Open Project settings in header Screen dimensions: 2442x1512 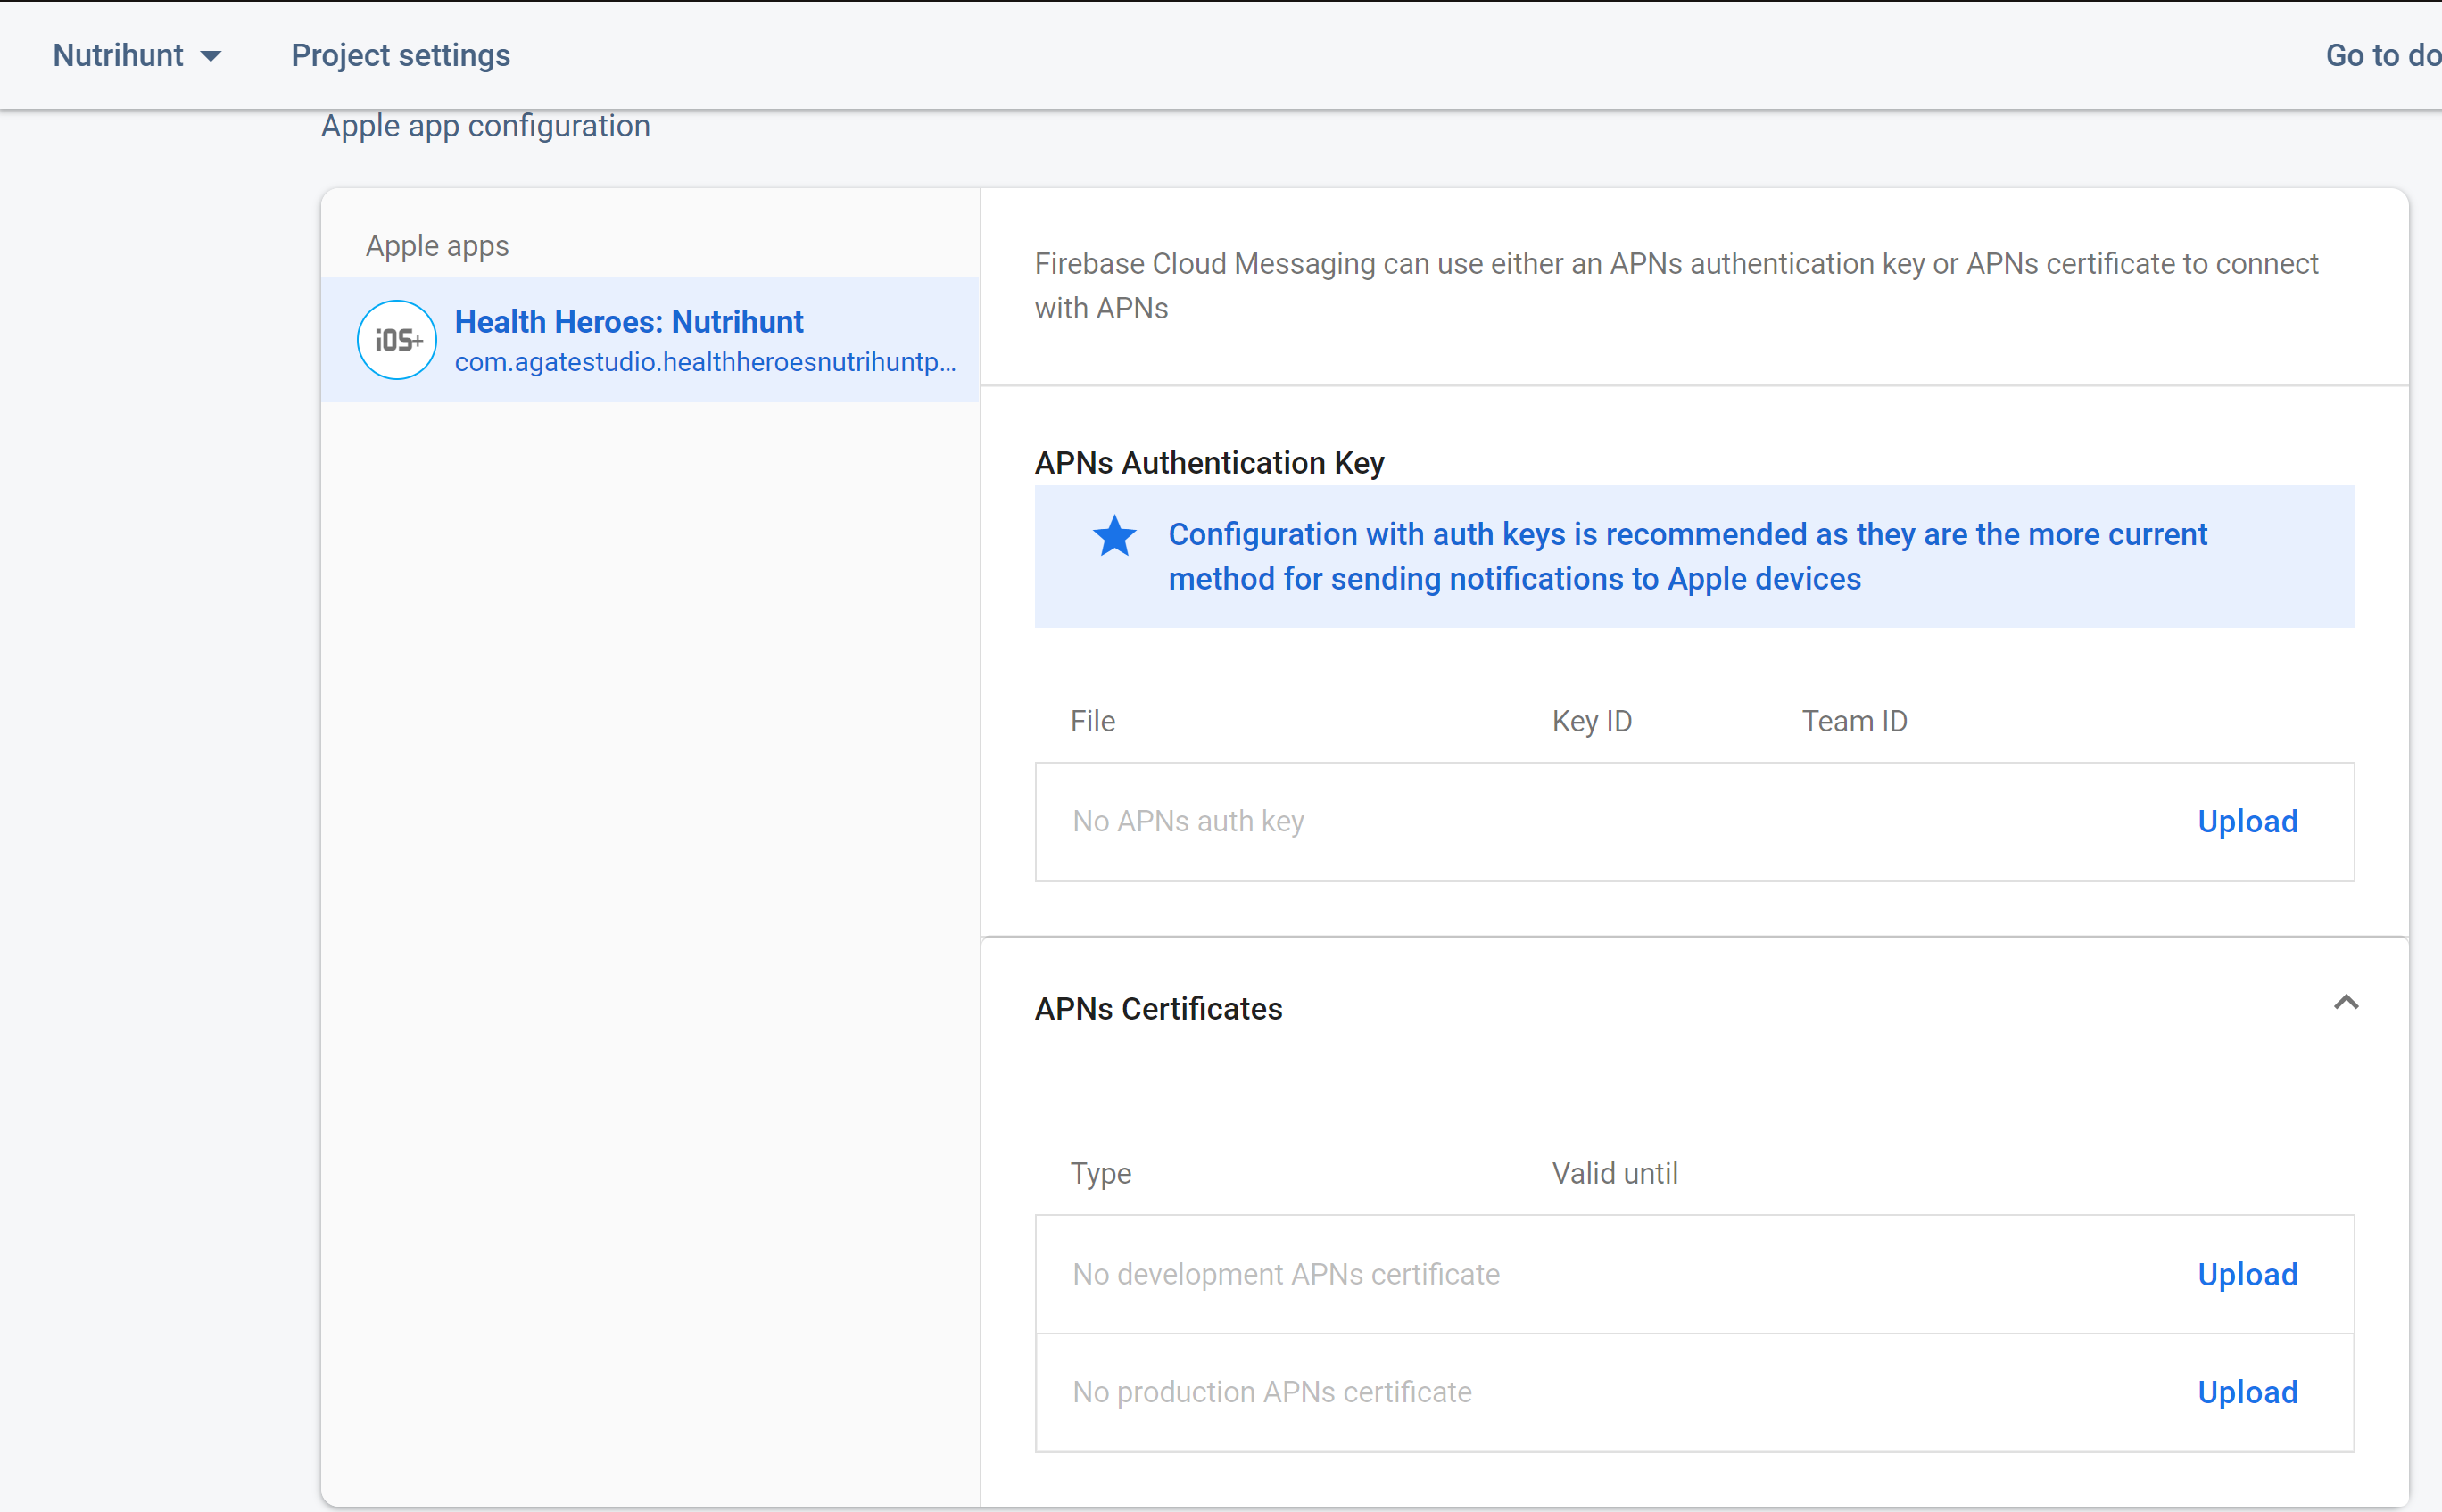(x=400, y=55)
